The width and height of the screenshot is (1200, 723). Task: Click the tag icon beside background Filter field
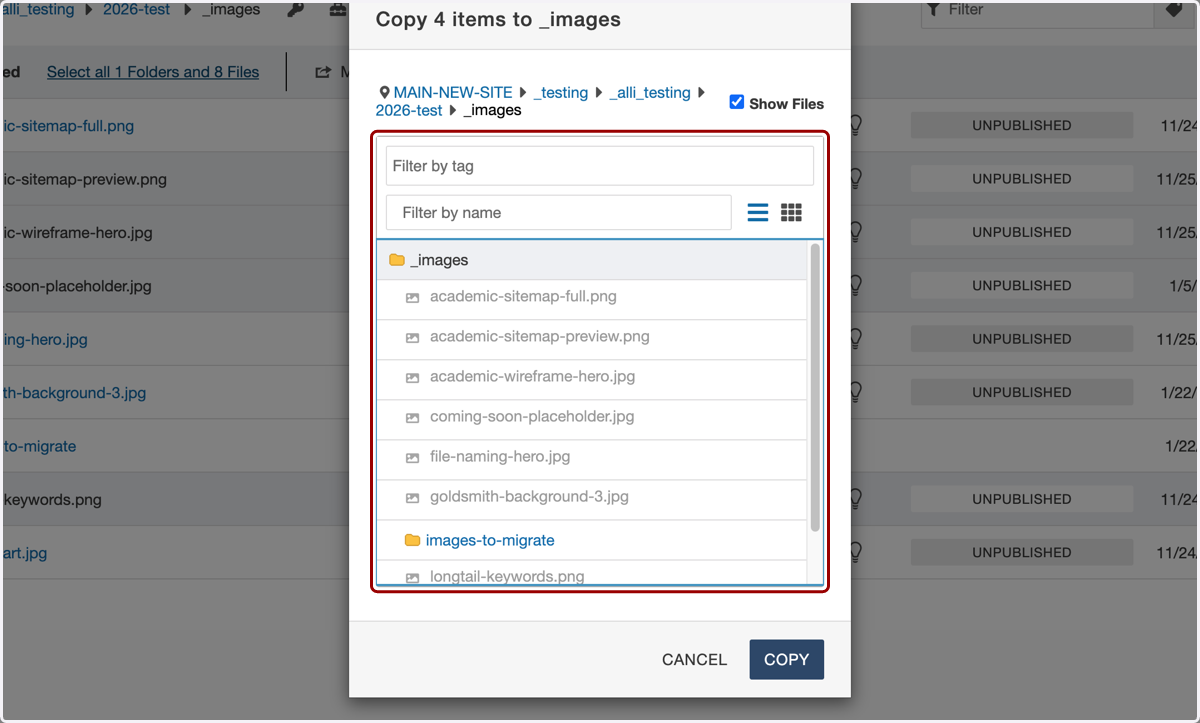pyautogui.click(x=1174, y=9)
